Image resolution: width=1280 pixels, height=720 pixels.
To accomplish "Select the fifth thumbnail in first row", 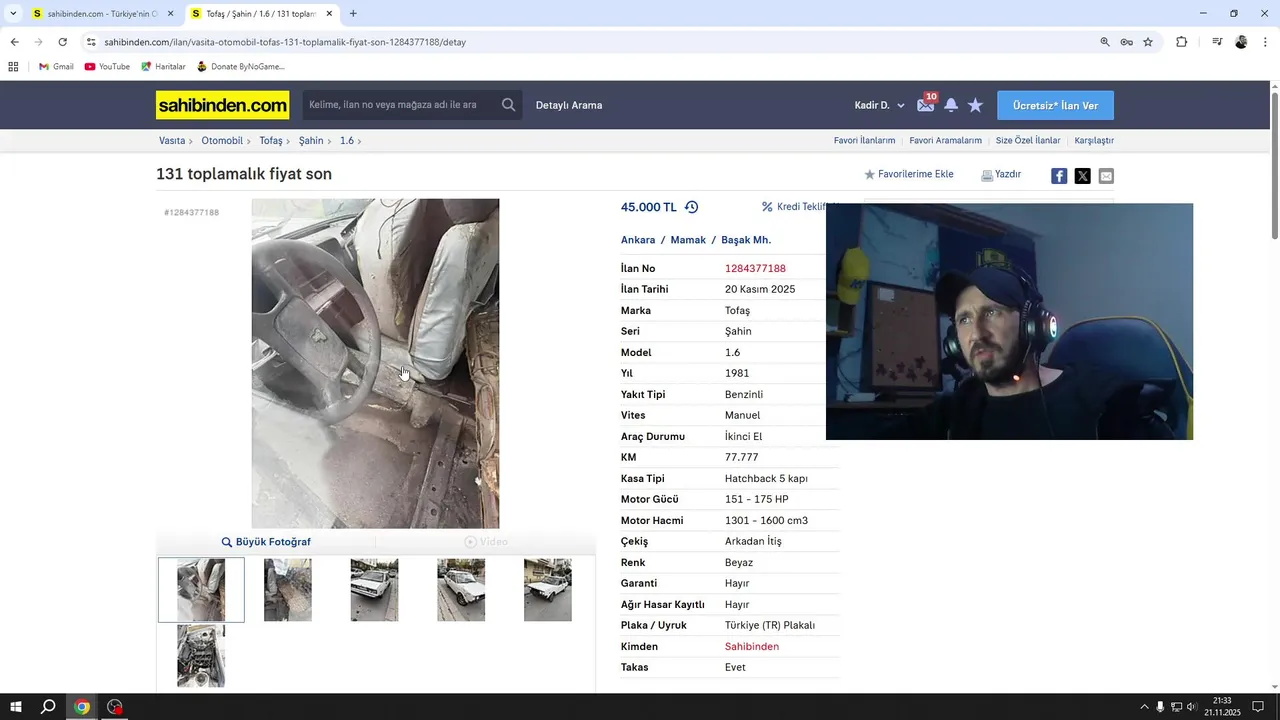I will pyautogui.click(x=548, y=590).
